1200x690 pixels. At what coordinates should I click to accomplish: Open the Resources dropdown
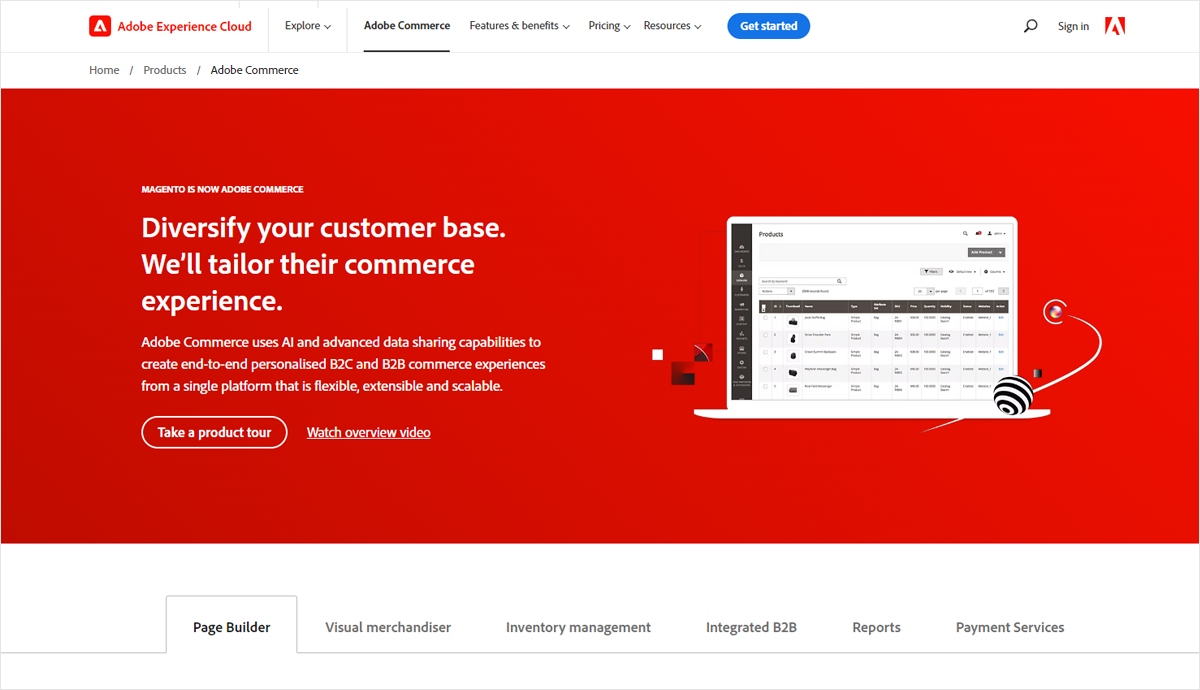click(x=672, y=26)
